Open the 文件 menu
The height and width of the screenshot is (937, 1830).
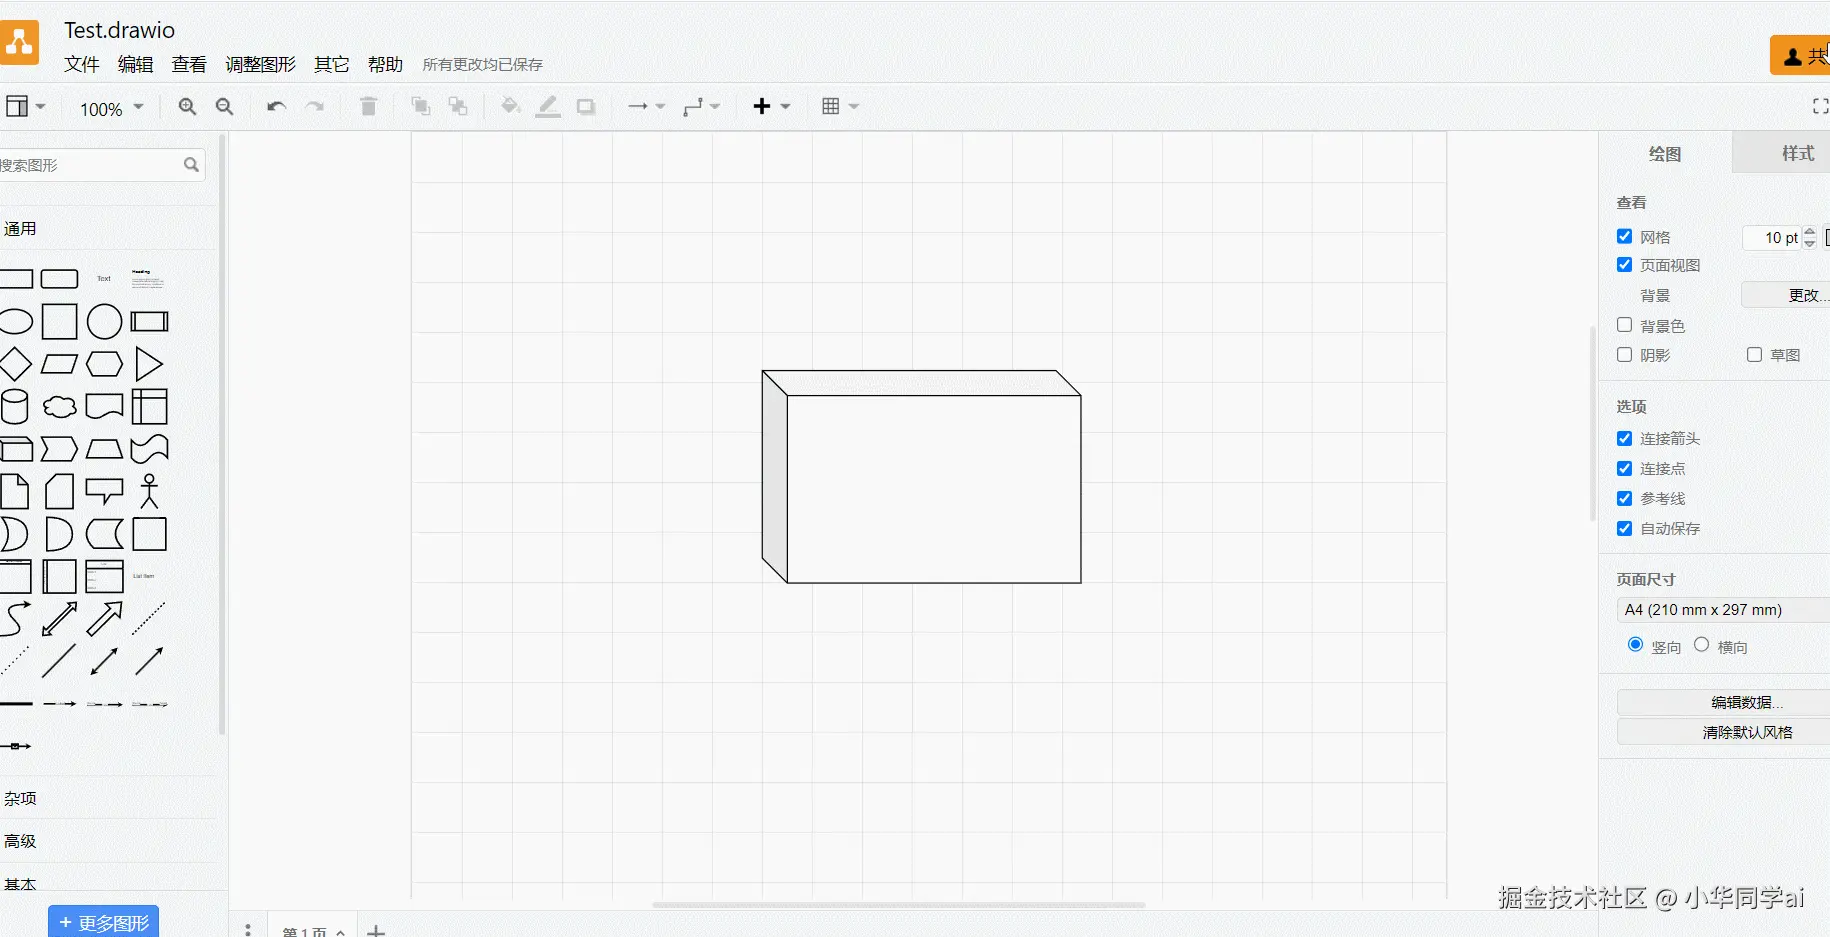point(82,64)
